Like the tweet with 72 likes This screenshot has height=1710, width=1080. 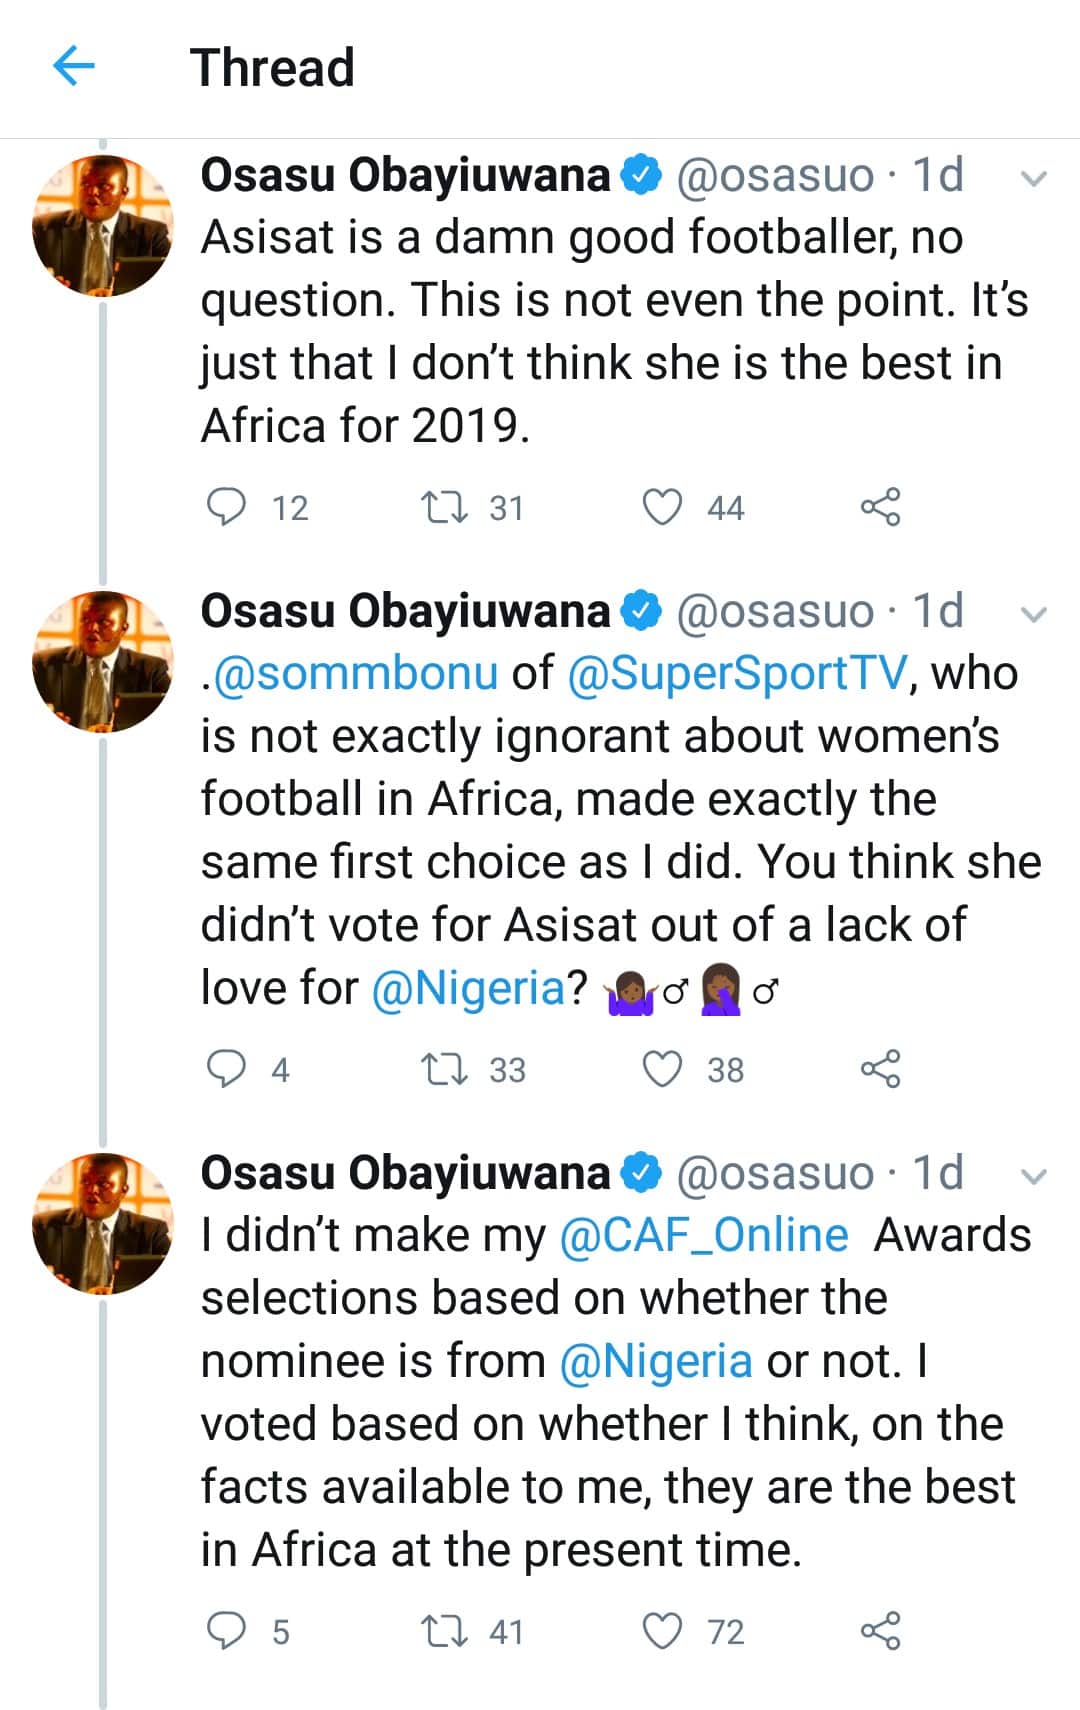pyautogui.click(x=662, y=1631)
